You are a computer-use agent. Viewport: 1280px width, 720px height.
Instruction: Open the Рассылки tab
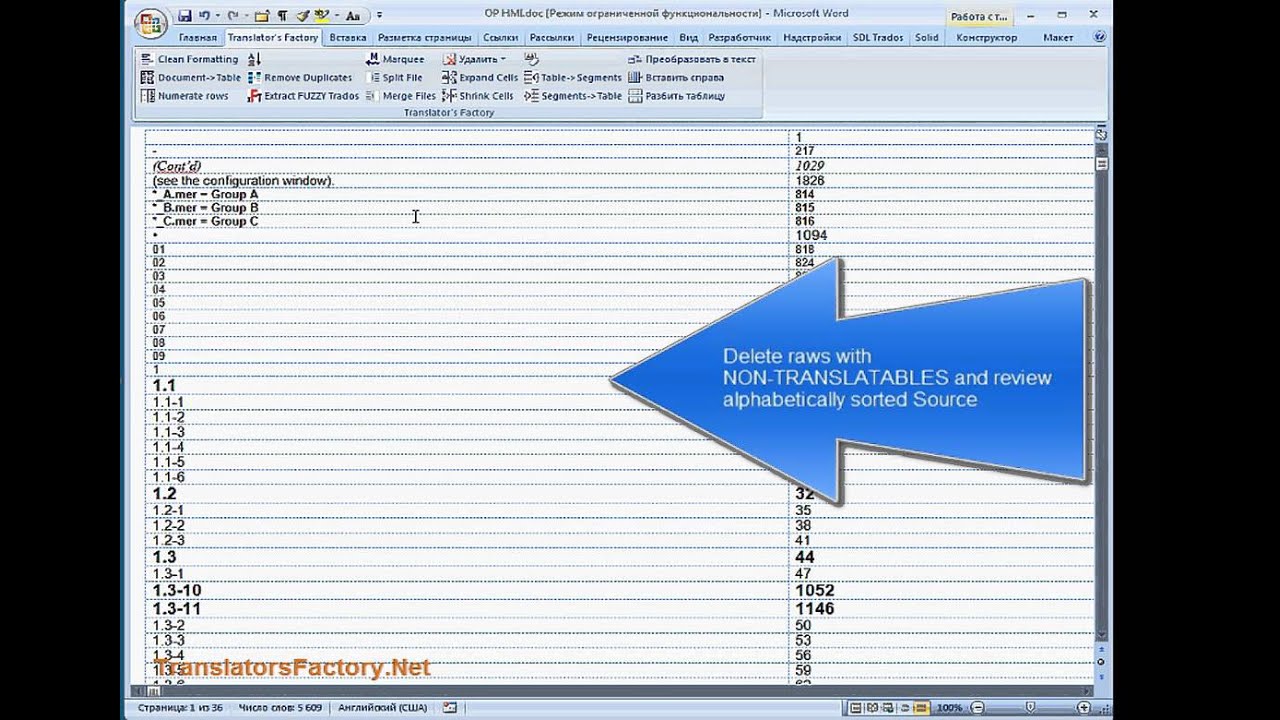552,37
